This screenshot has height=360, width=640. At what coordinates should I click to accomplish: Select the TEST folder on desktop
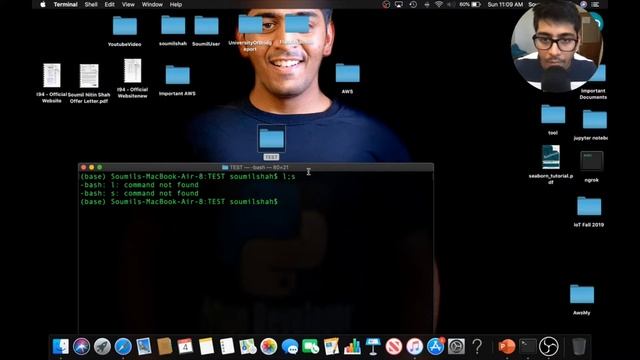tap(271, 138)
